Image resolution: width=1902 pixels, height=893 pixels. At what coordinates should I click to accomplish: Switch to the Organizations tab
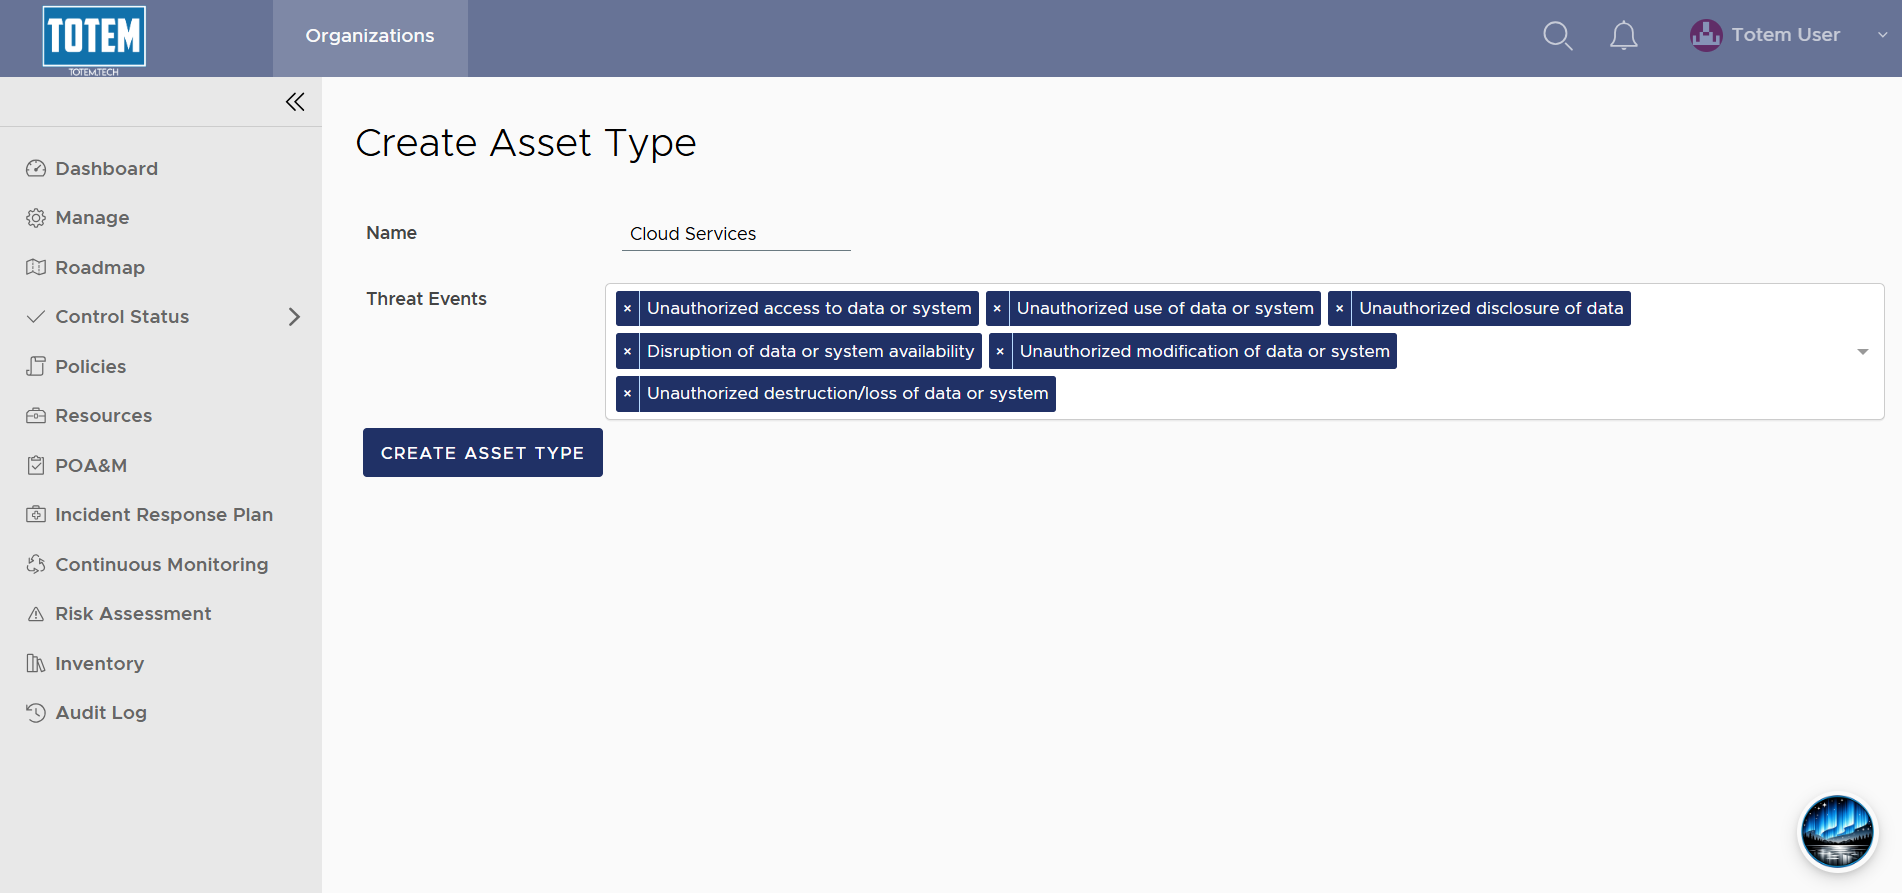click(x=370, y=37)
